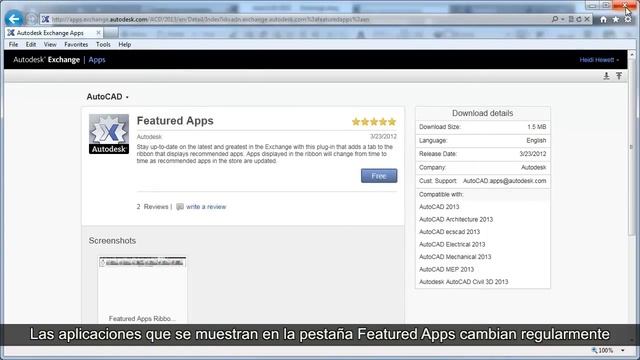Open the browser Home icon
This screenshot has height=360, width=640.
603,19
